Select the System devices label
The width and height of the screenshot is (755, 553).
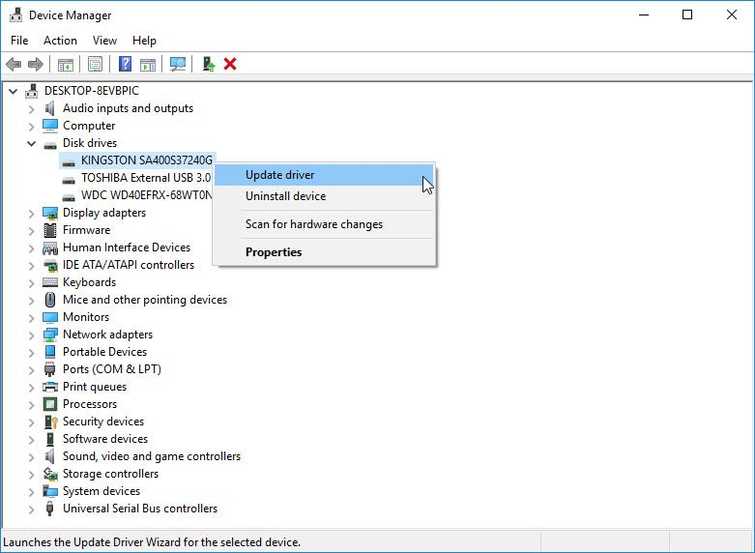coord(101,491)
